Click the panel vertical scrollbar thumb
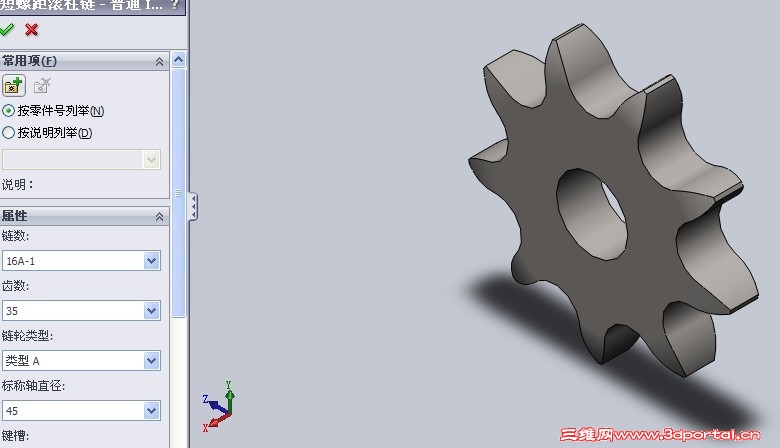780x448 pixels. (x=179, y=192)
